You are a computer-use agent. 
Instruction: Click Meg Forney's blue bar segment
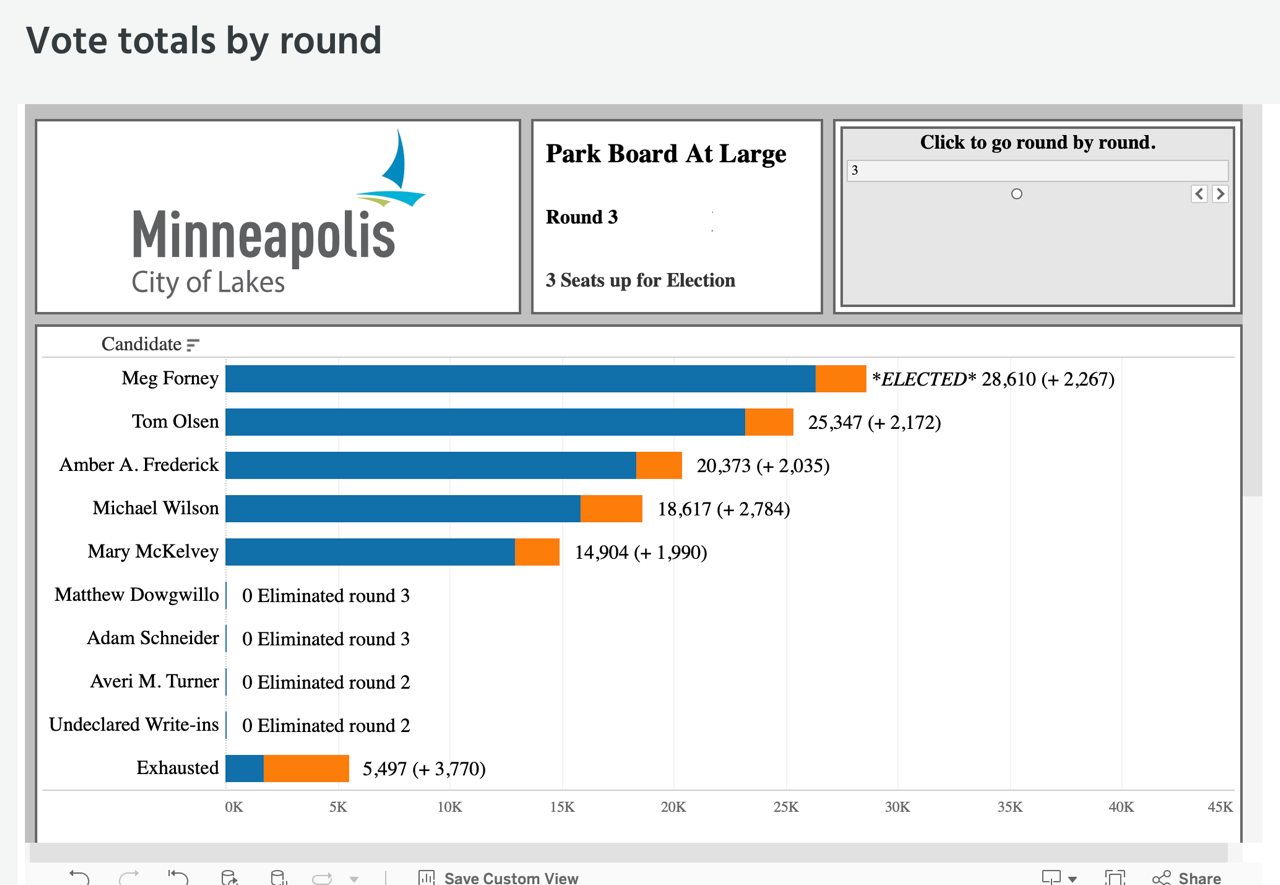521,378
